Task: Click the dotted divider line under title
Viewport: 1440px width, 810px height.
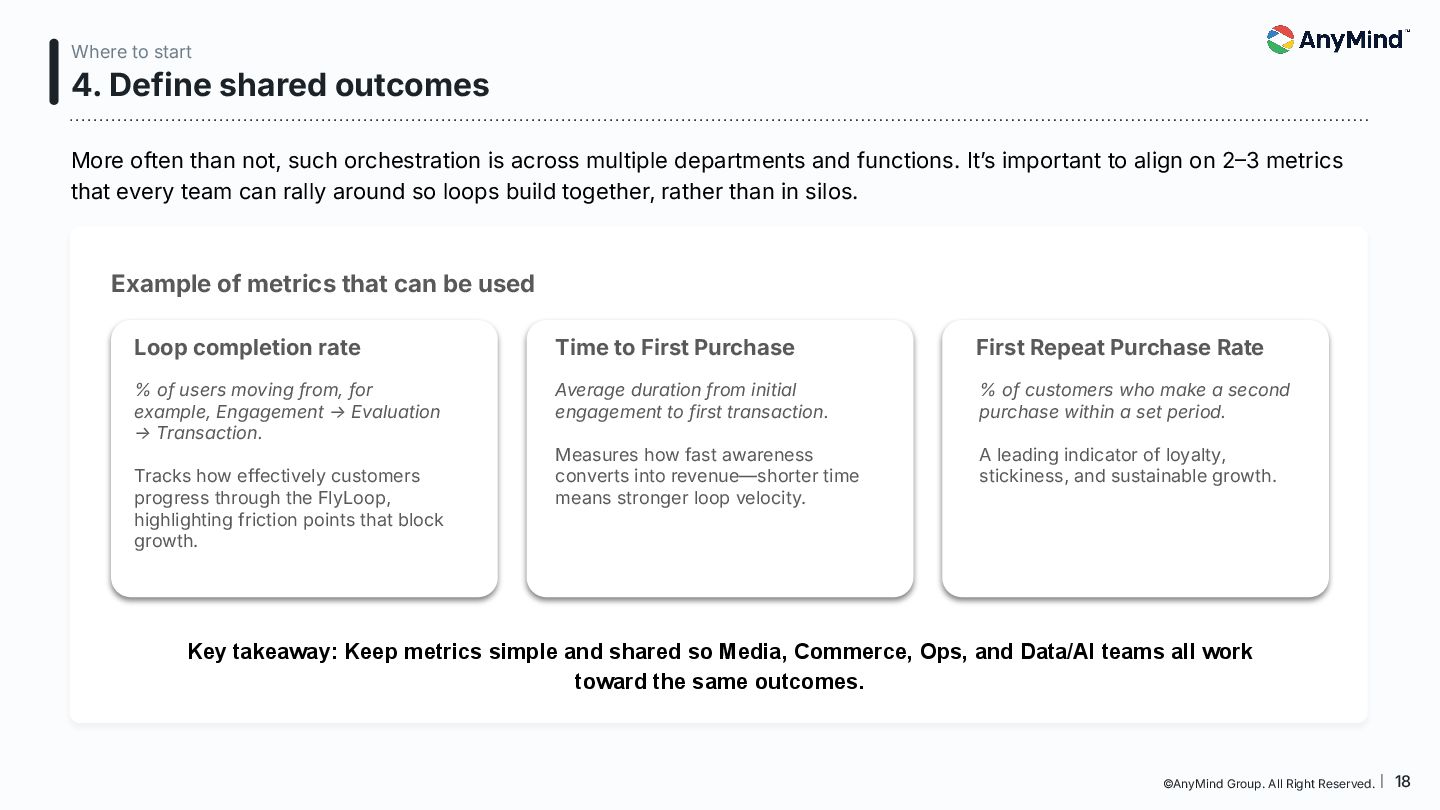Action: 718,120
